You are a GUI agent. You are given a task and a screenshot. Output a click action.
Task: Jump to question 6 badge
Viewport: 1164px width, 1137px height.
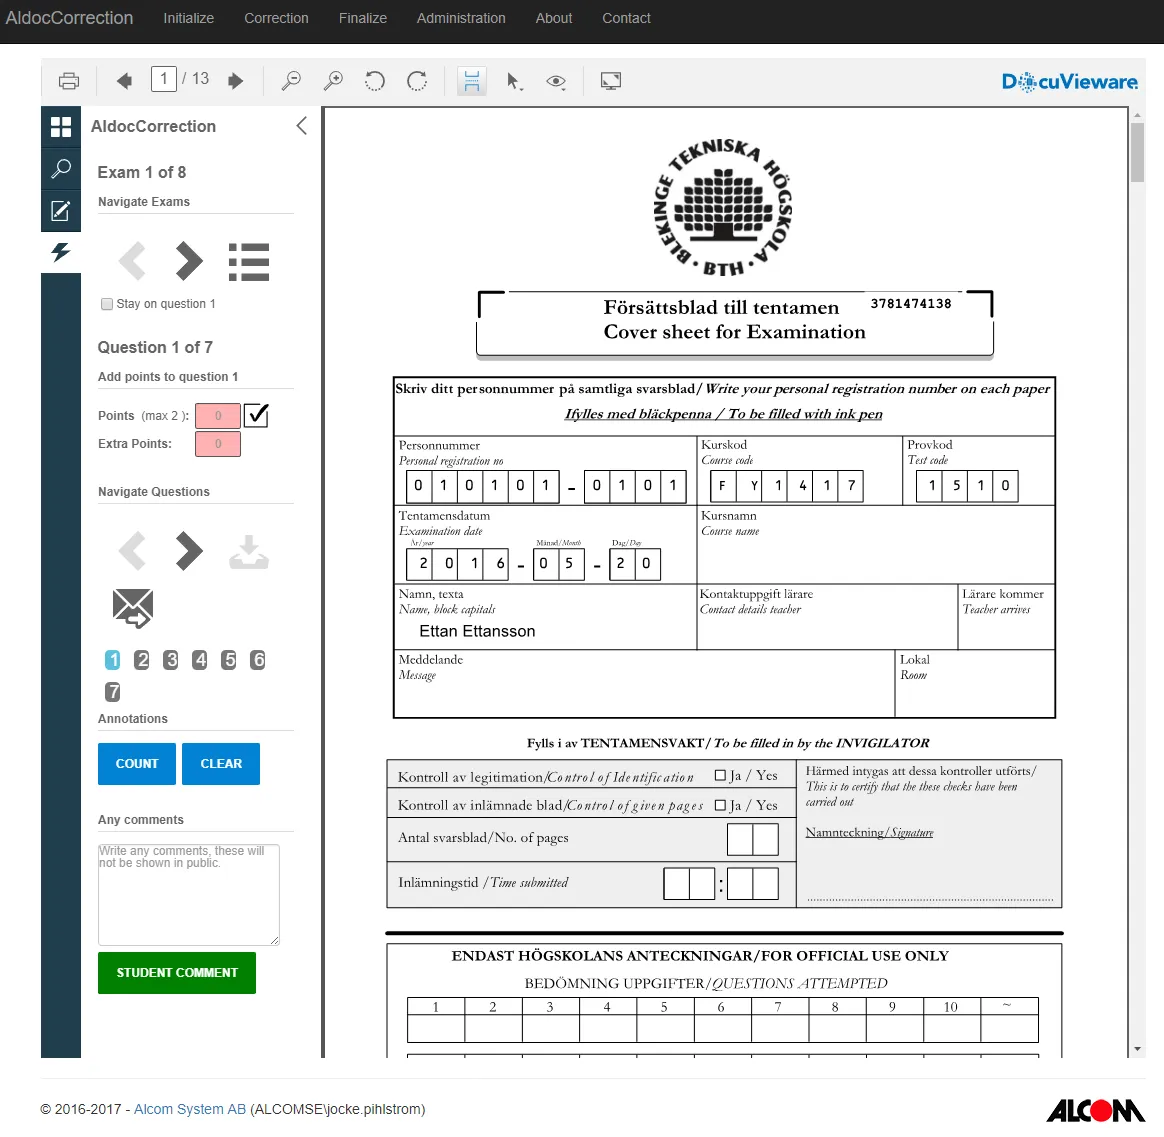tap(258, 660)
